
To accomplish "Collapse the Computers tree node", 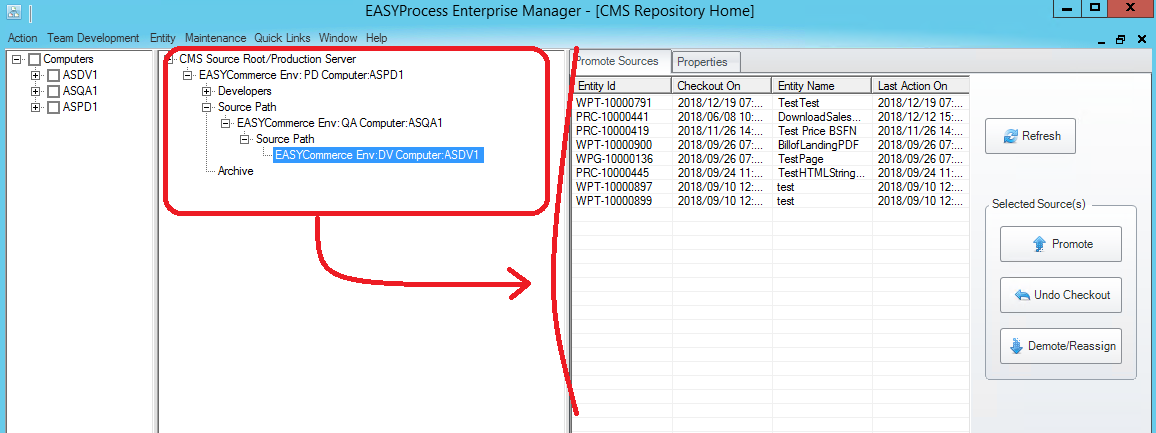I will click(17, 59).
